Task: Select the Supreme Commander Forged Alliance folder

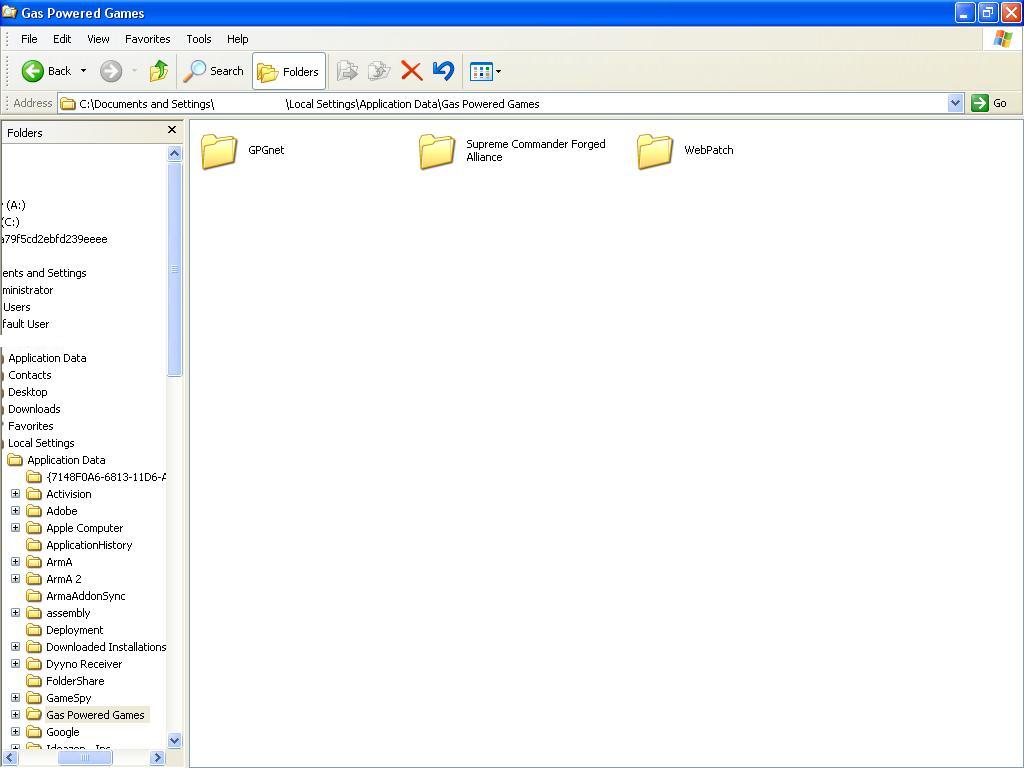Action: pyautogui.click(x=513, y=151)
